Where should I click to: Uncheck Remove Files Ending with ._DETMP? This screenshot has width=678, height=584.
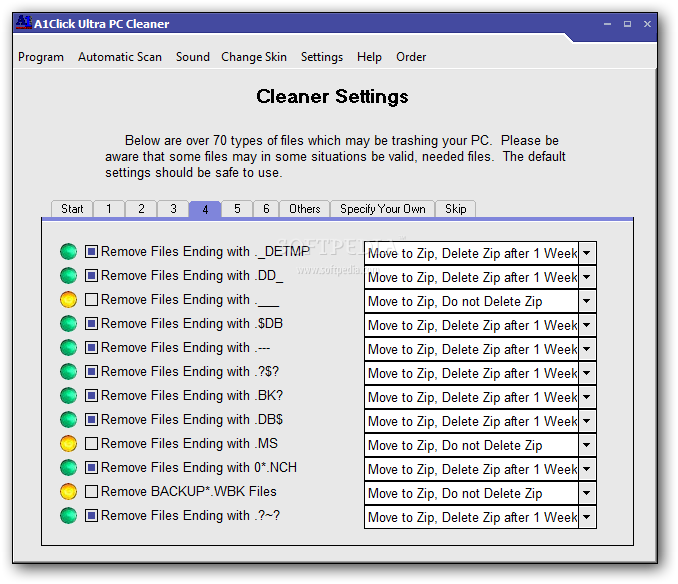pyautogui.click(x=91, y=251)
